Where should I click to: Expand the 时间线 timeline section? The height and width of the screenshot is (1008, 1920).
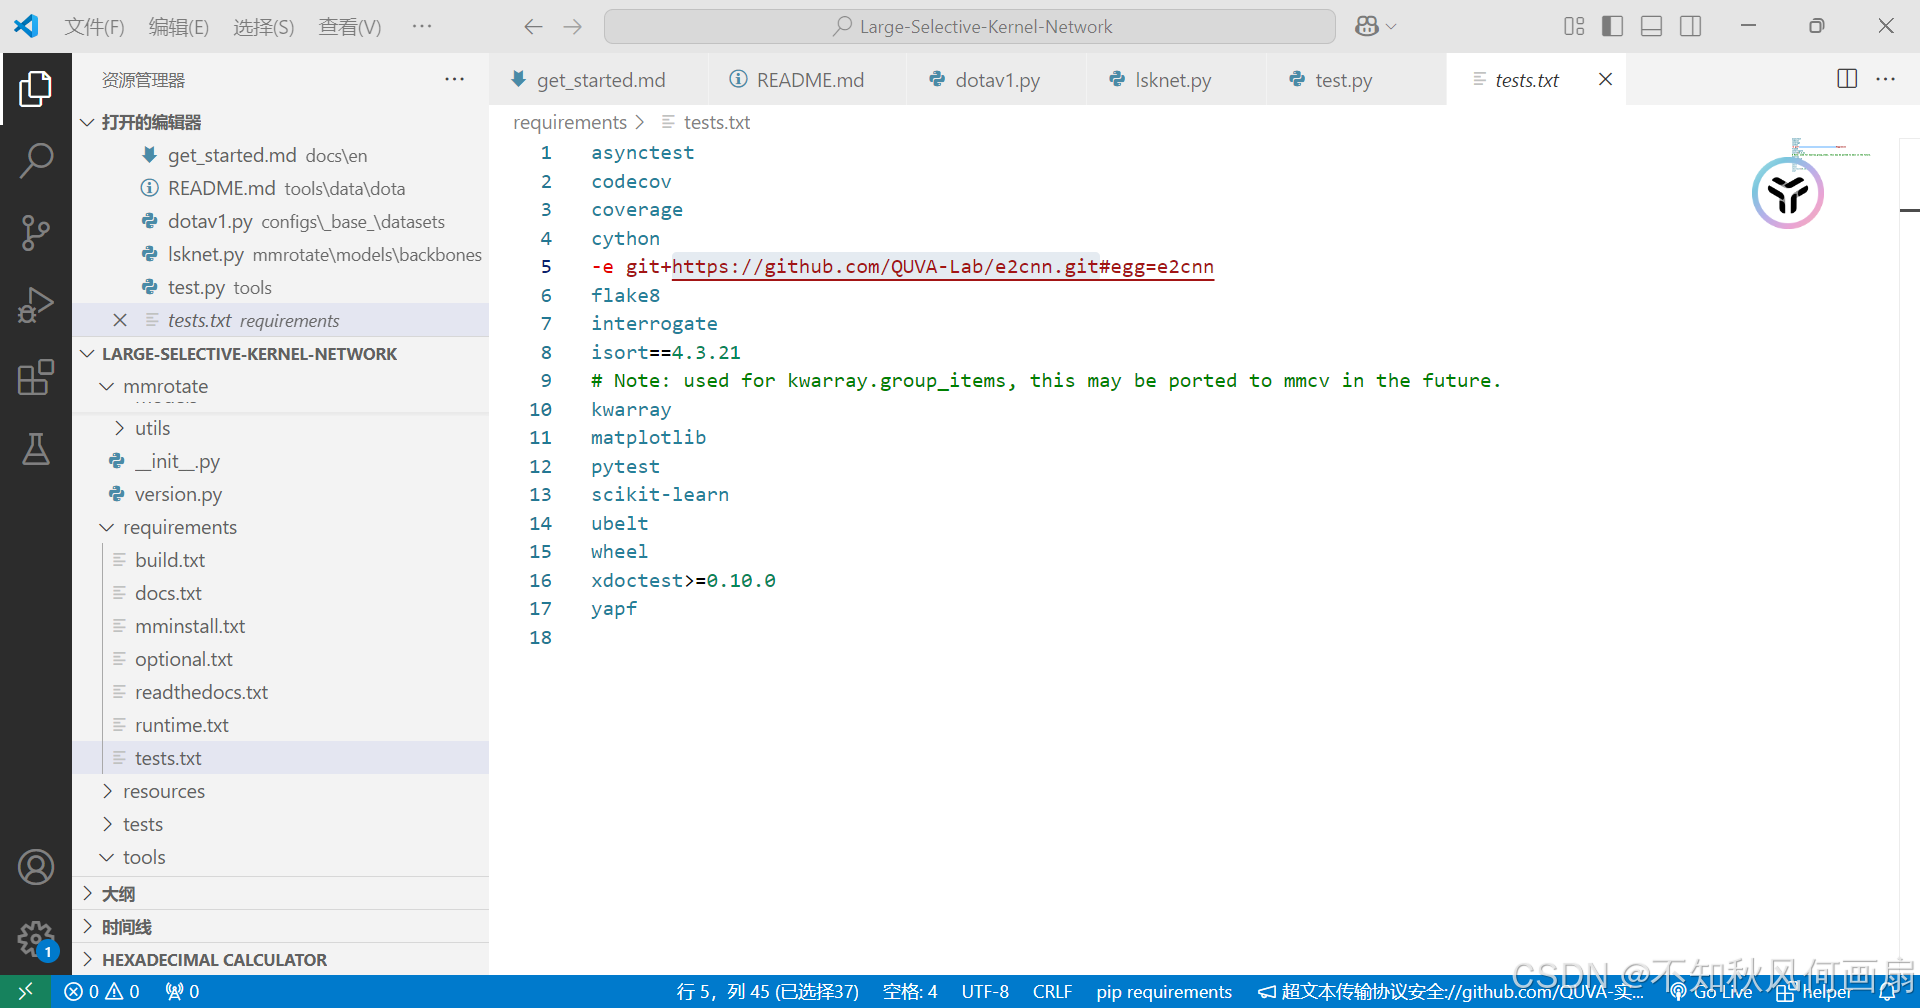pos(280,926)
